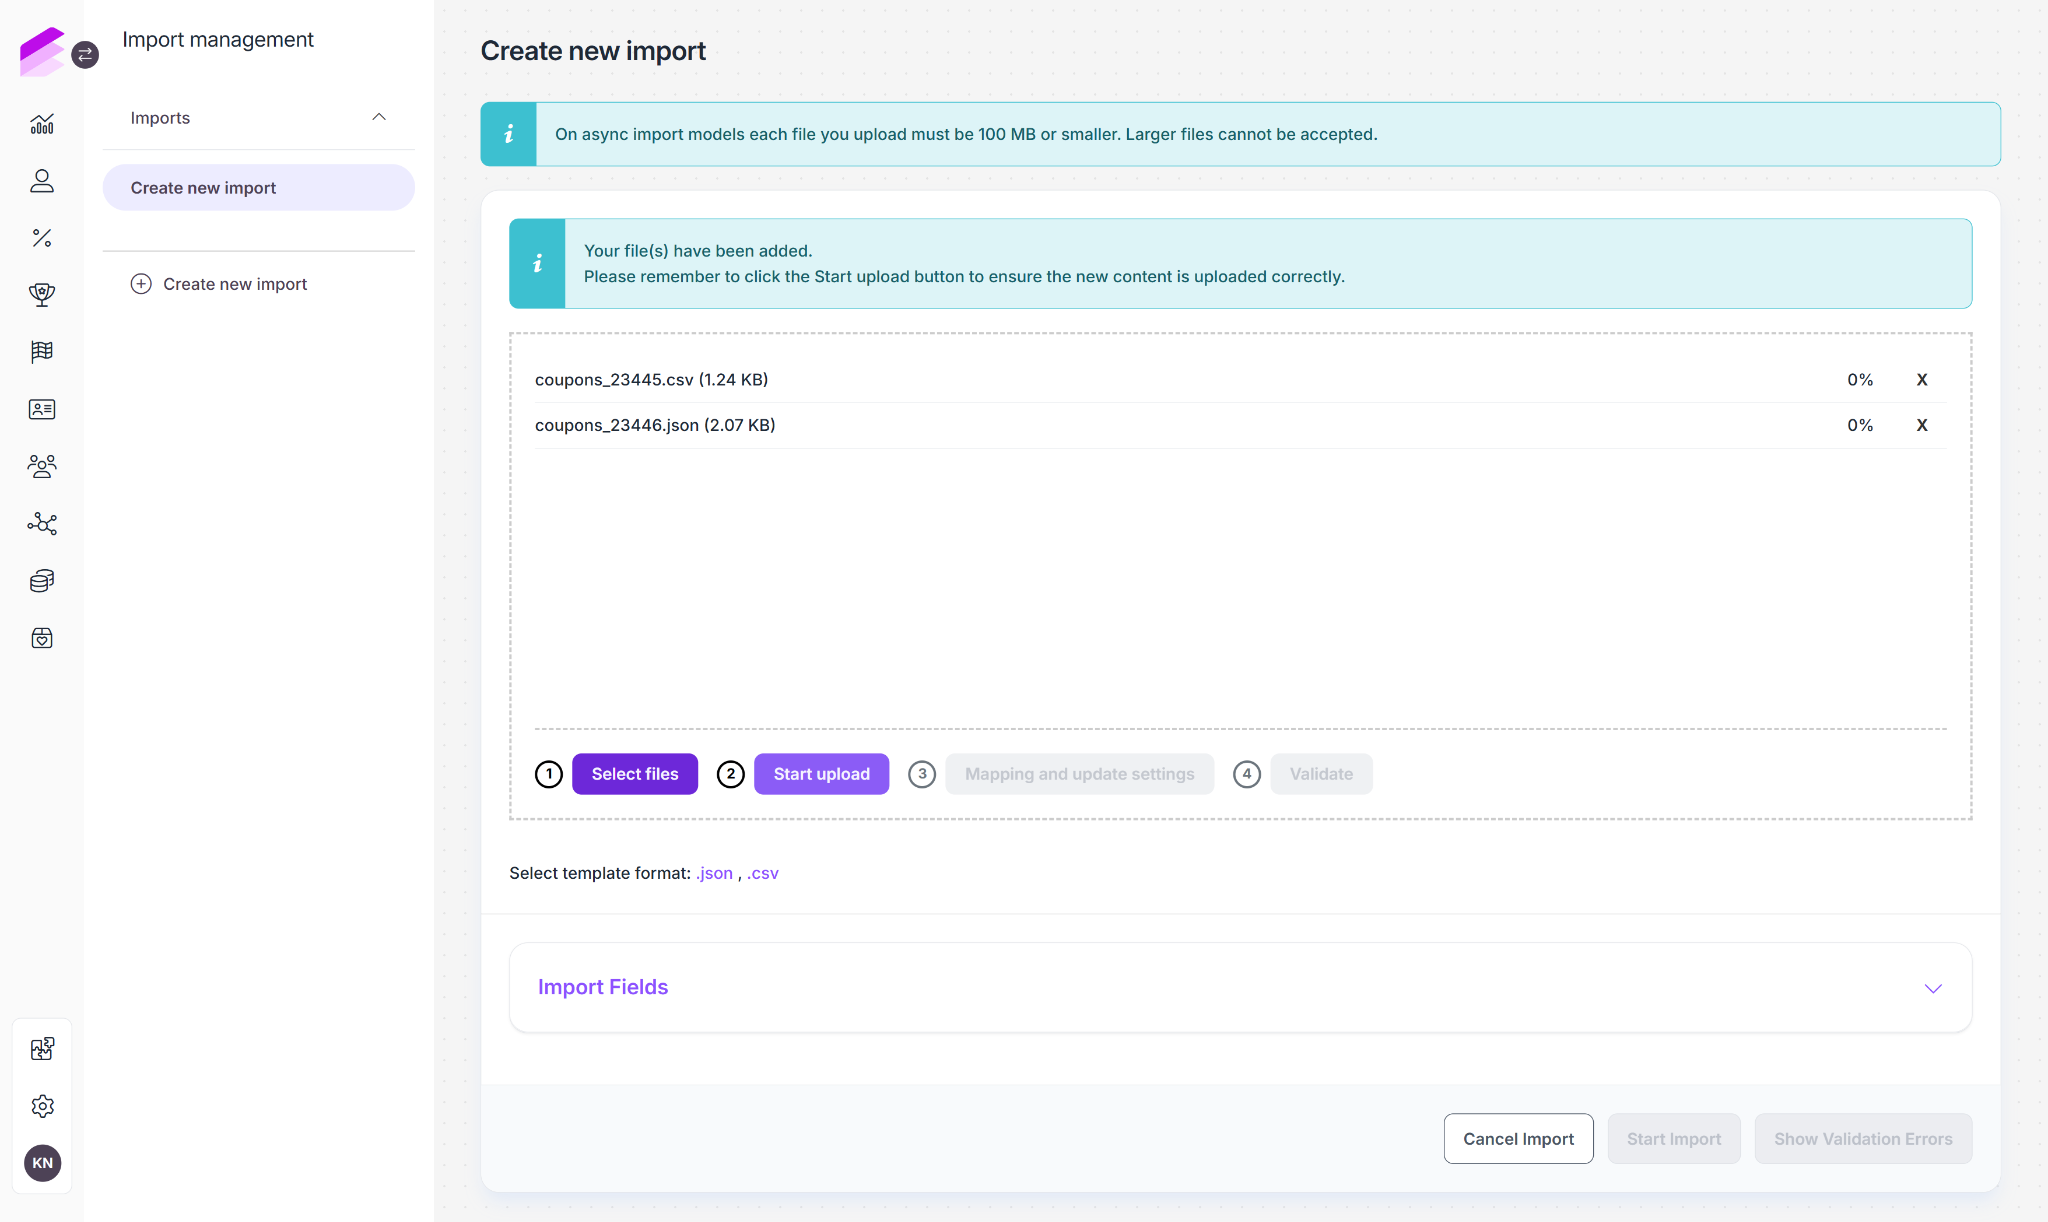The width and height of the screenshot is (2048, 1222).
Task: Open the user profile sidebar icon
Action: [x=42, y=181]
